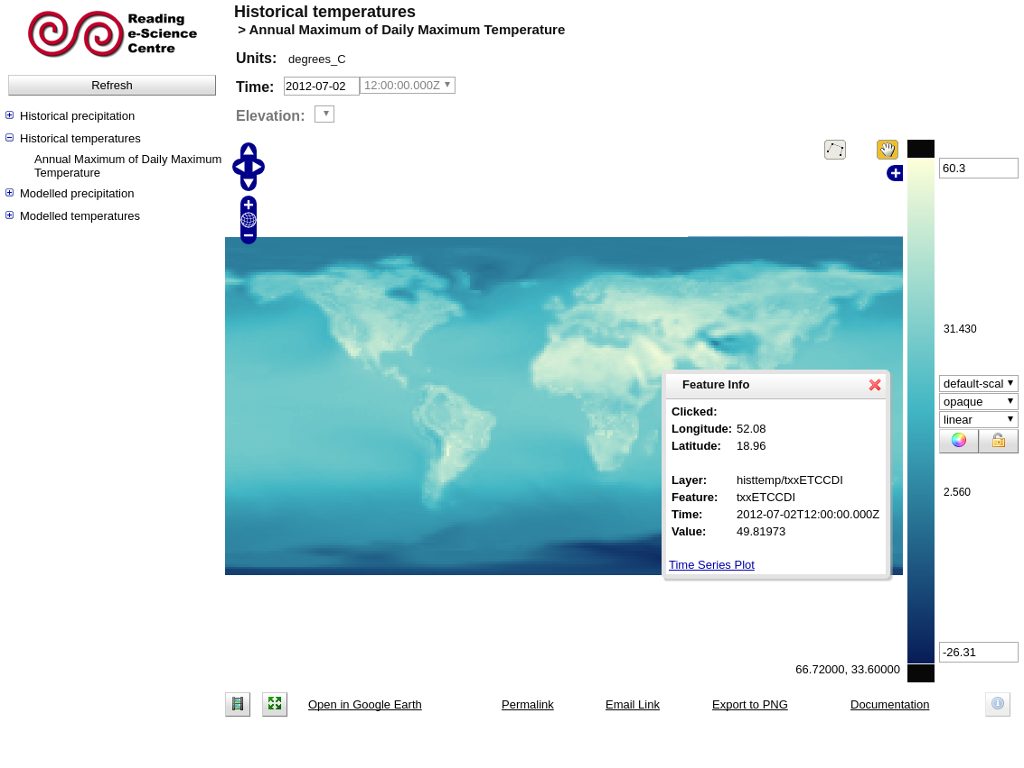Click the Longitude value 52.08

pyautogui.click(x=751, y=429)
